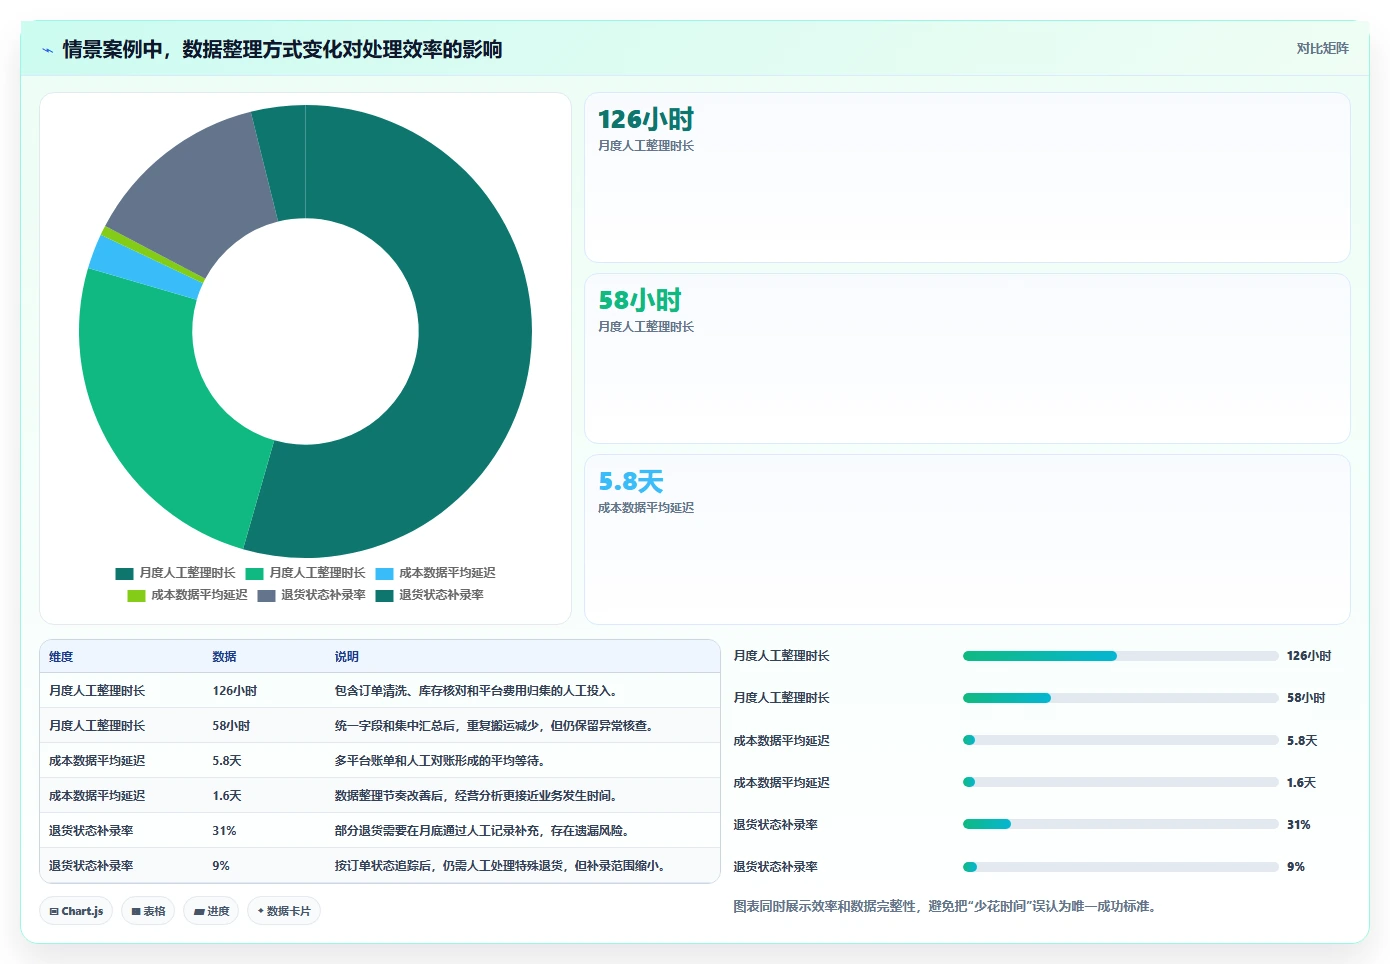Click the progress bar labeled 126小时
This screenshot has height=964, width=1390.
pos(1120,656)
